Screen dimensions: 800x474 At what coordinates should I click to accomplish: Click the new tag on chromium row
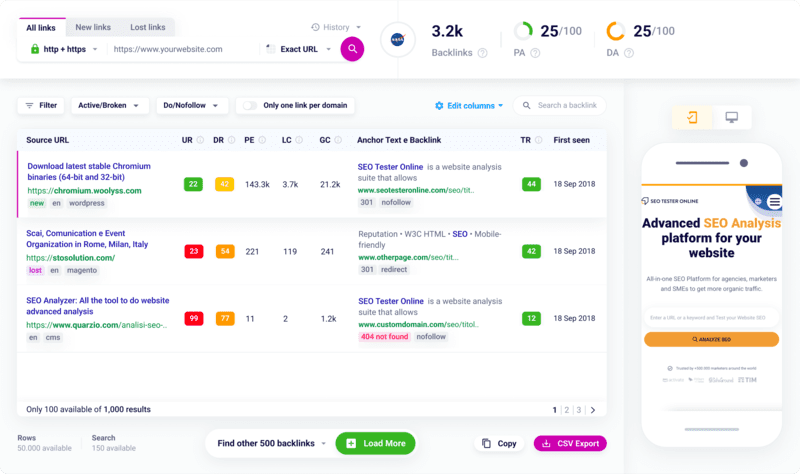click(x=37, y=203)
